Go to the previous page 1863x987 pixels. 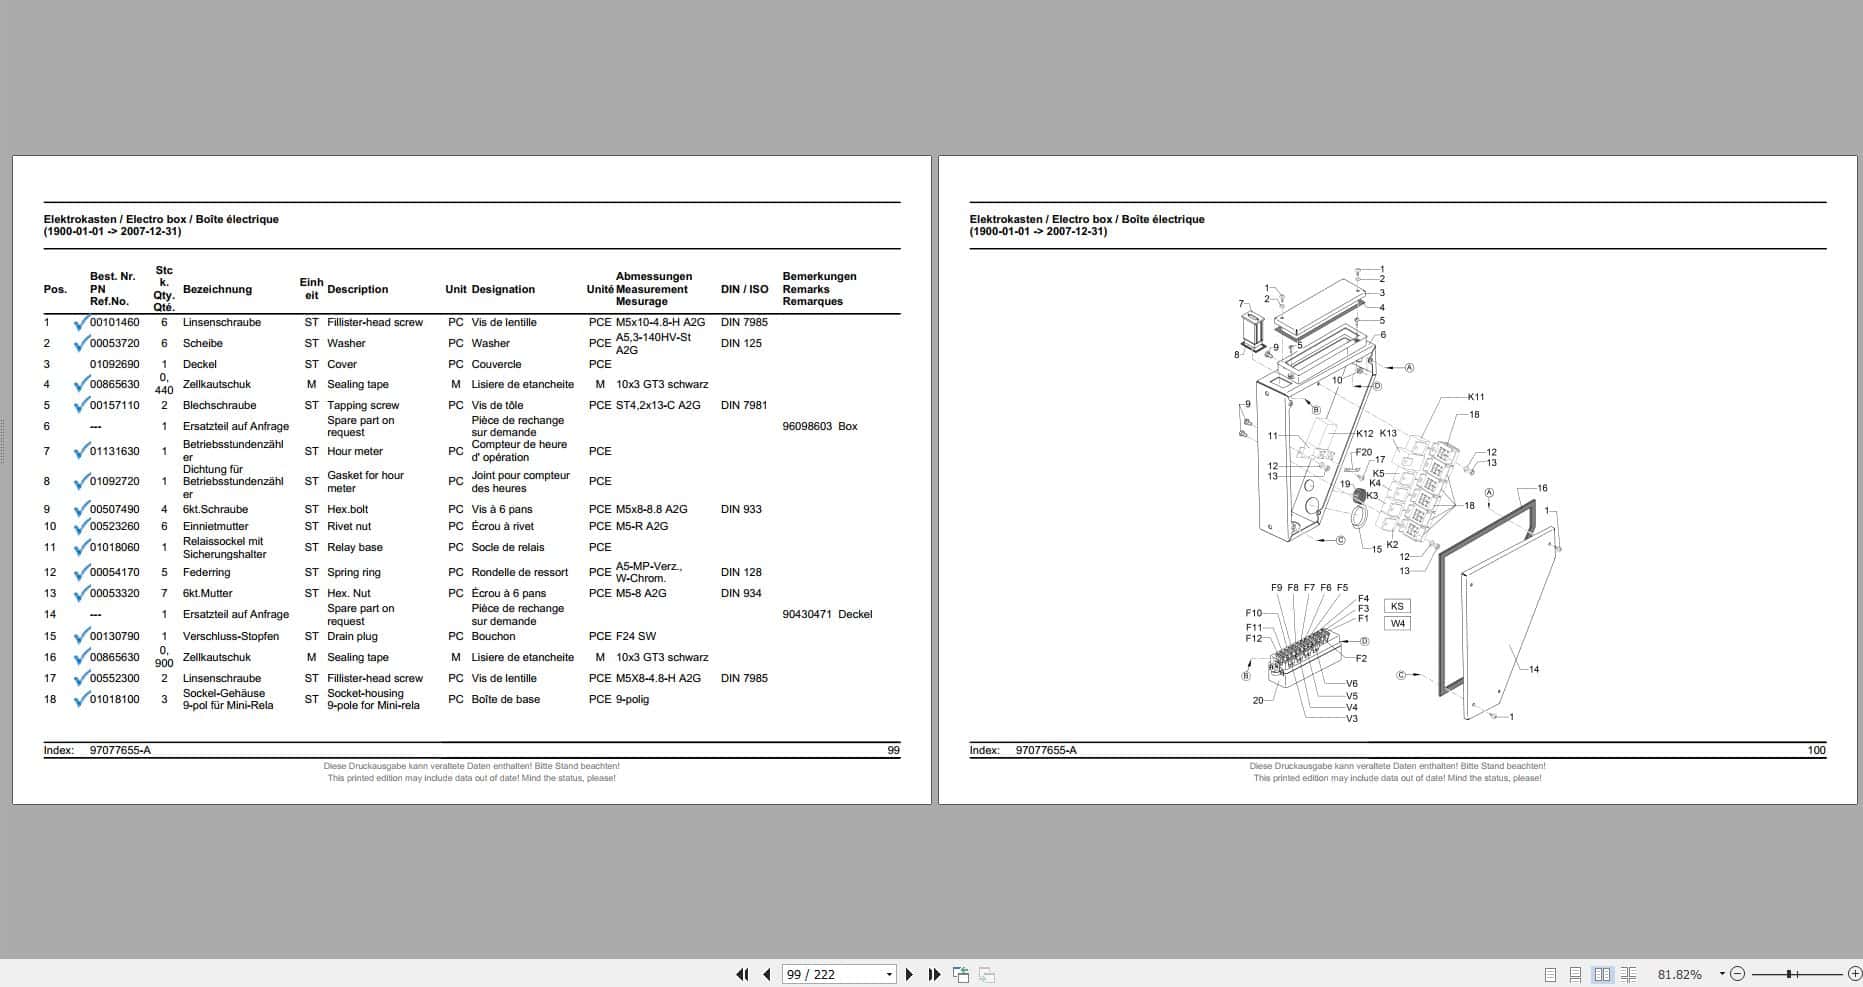pos(766,974)
